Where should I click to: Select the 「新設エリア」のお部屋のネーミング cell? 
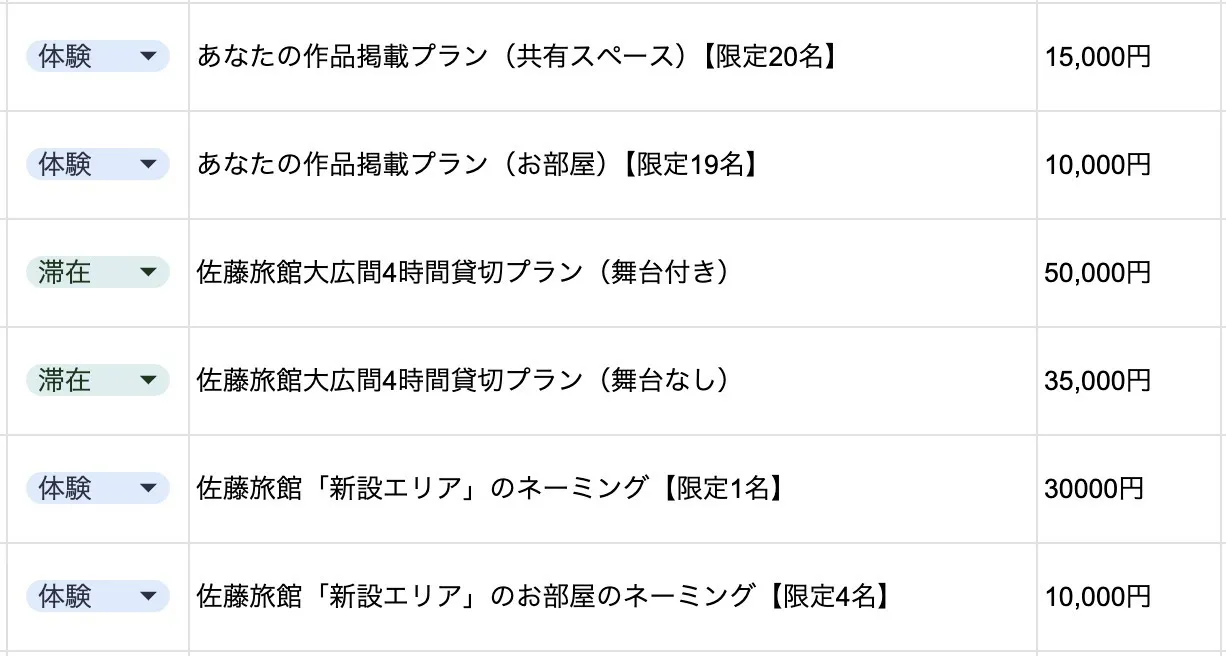pos(543,597)
